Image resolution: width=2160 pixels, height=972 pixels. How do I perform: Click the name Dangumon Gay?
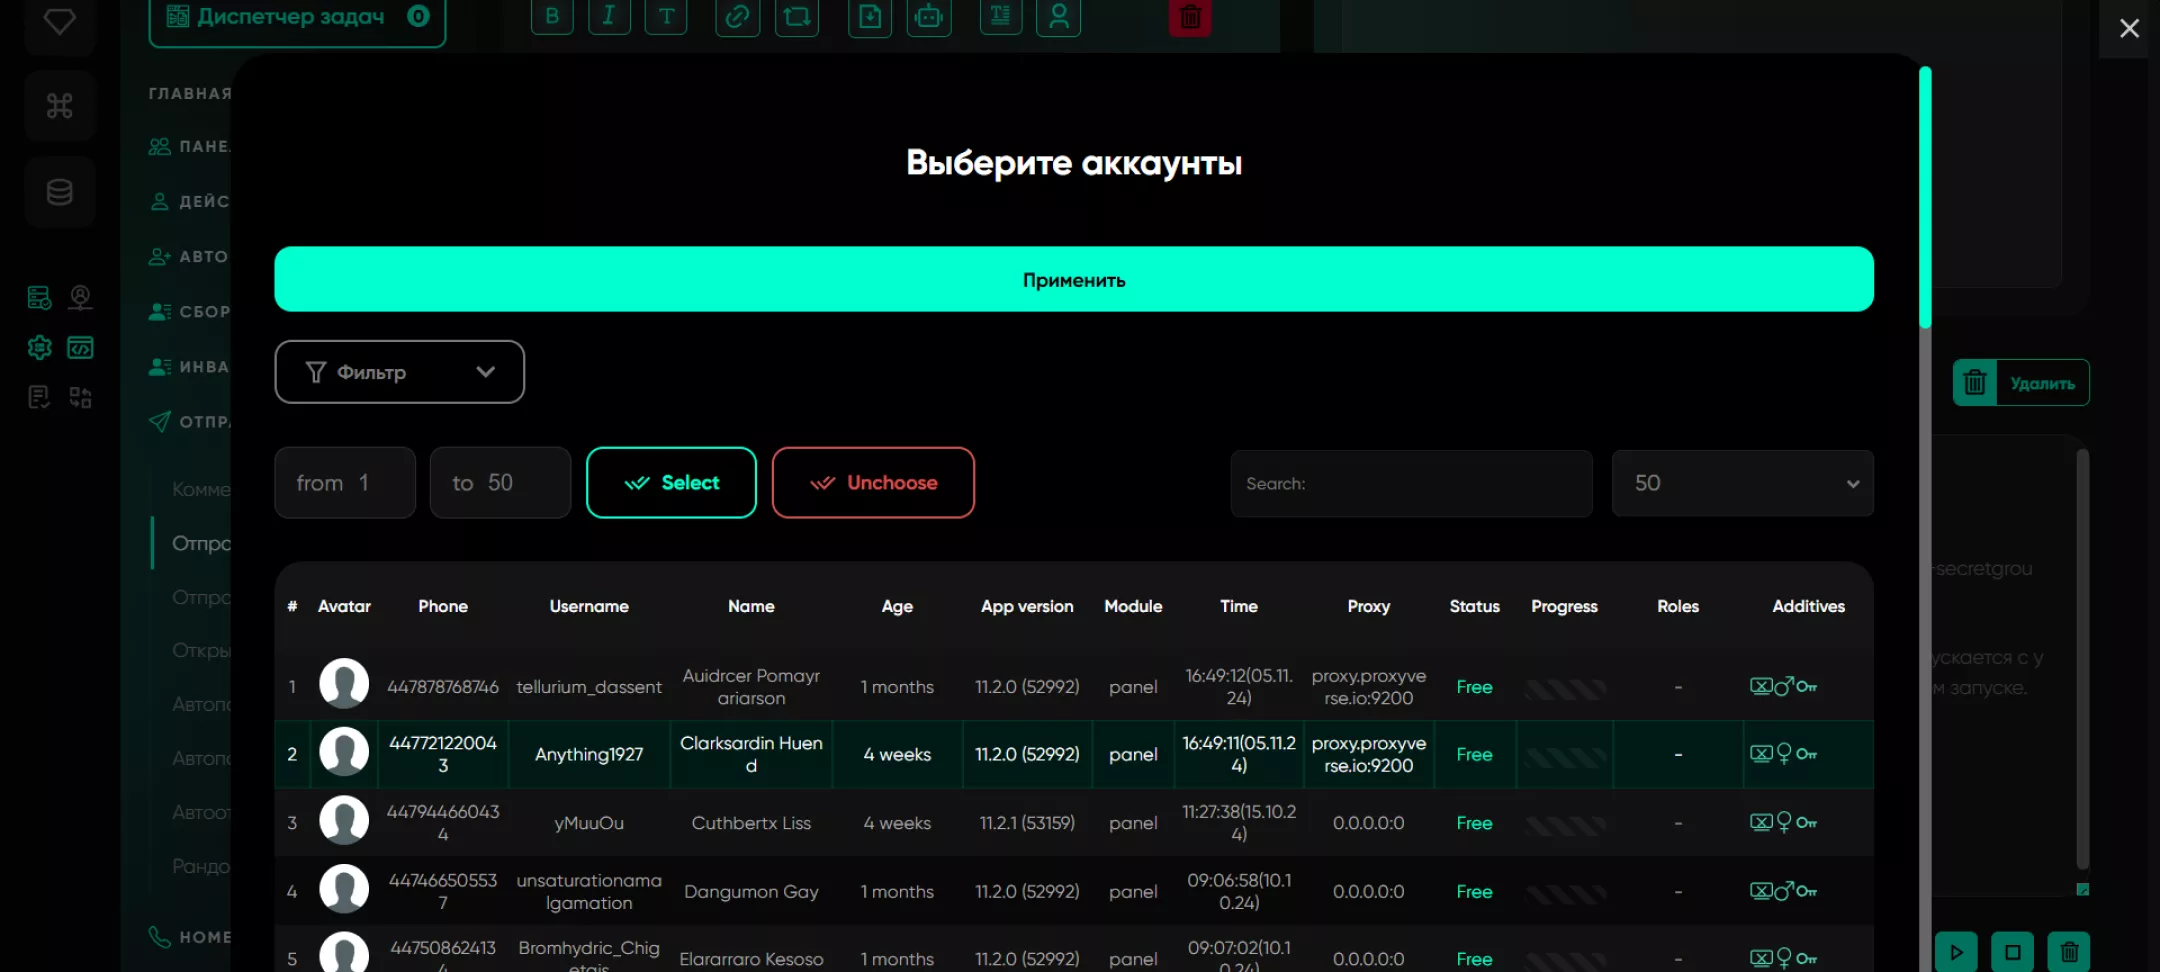point(751,891)
